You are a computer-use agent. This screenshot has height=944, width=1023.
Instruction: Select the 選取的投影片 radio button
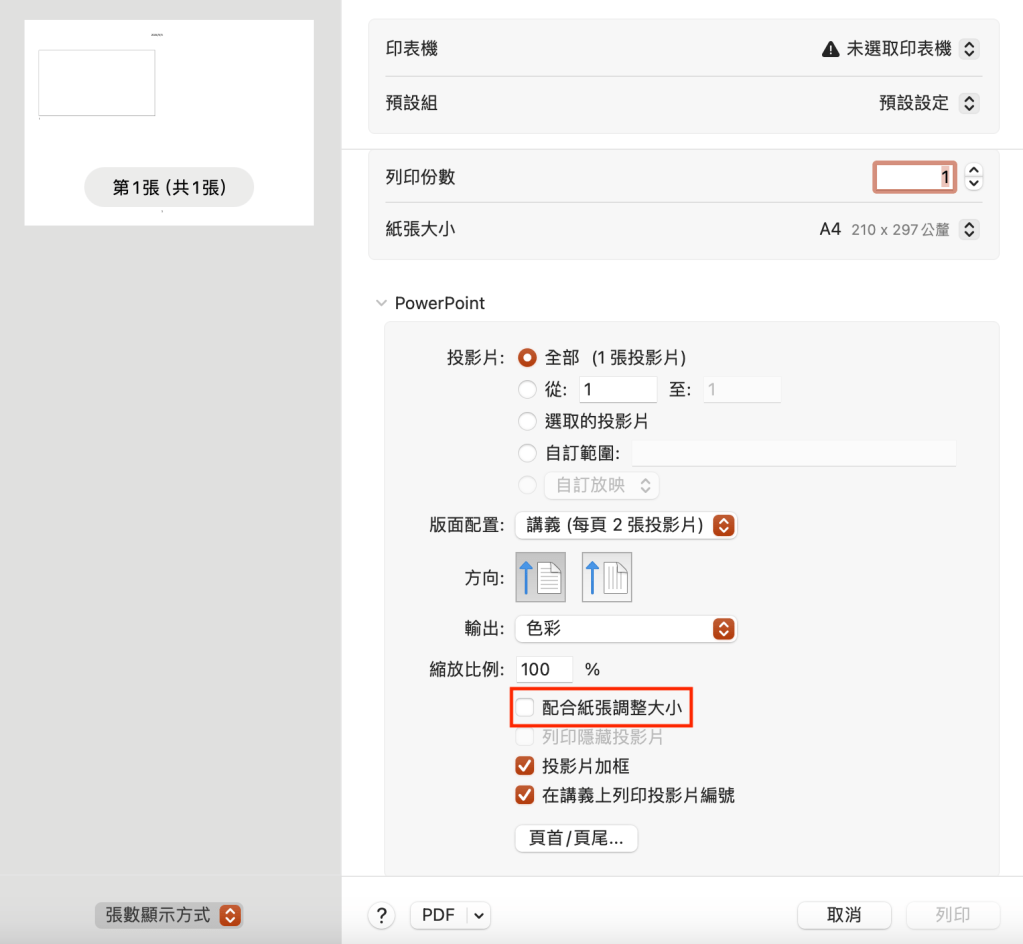click(528, 422)
